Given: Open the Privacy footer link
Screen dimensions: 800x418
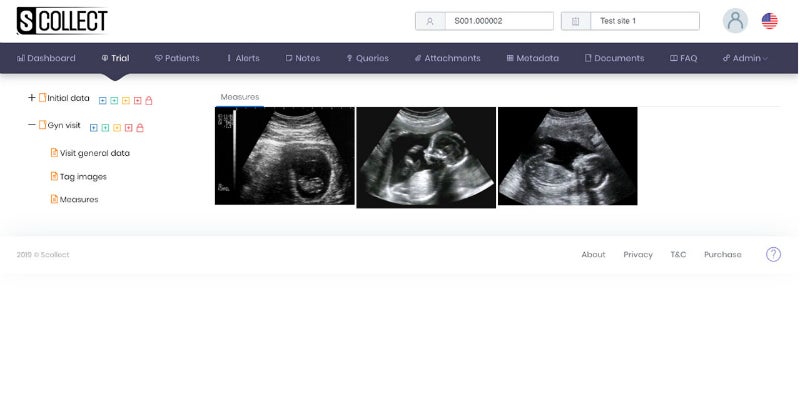Looking at the screenshot, I should (x=637, y=254).
